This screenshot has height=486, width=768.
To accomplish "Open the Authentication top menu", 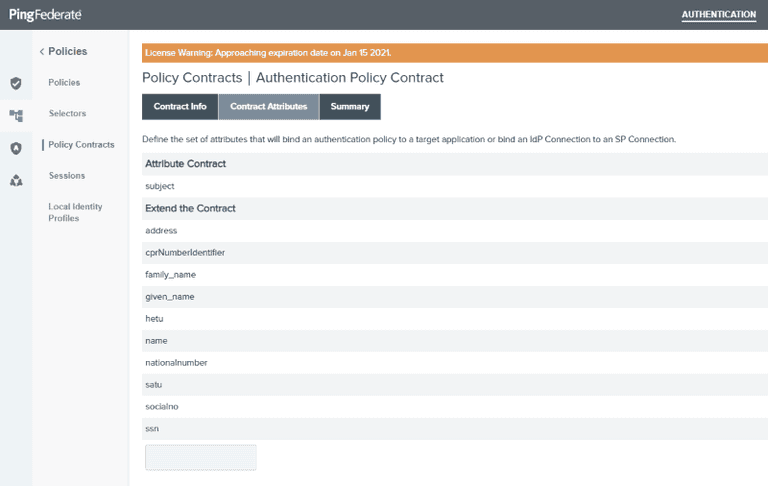I will click(718, 15).
